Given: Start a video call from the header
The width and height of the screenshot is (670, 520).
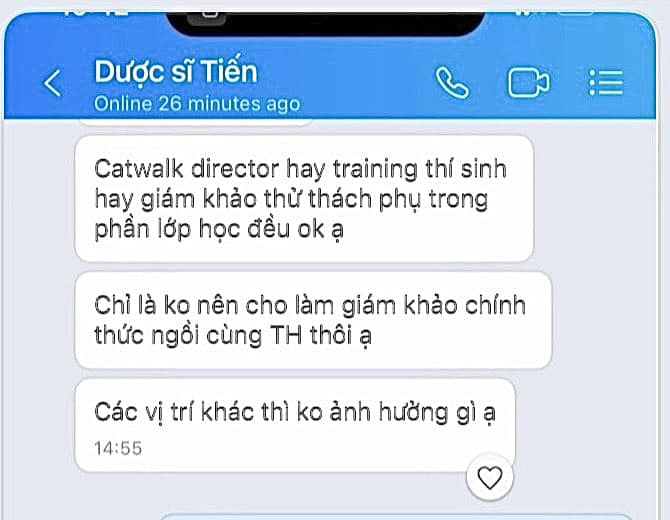Looking at the screenshot, I should 529,82.
